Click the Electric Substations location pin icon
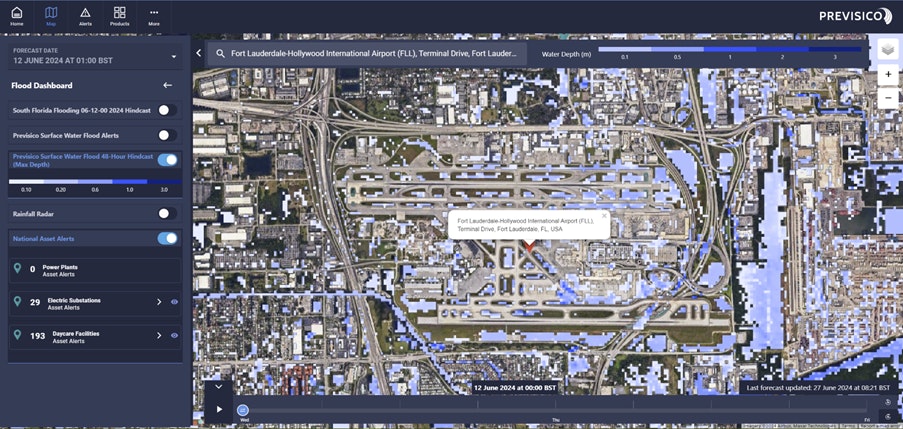 [x=17, y=302]
